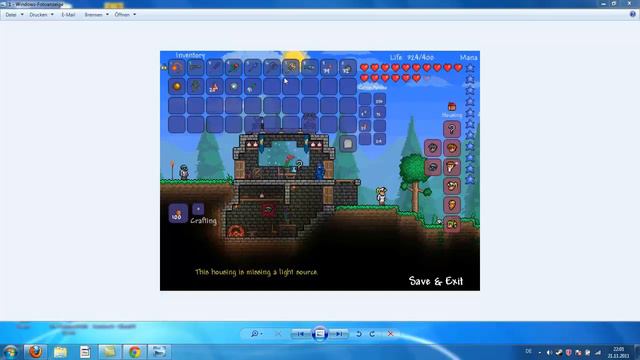Viewport: 640px width, 360px height.
Task: Skip to the next picture
Action: tap(339, 333)
